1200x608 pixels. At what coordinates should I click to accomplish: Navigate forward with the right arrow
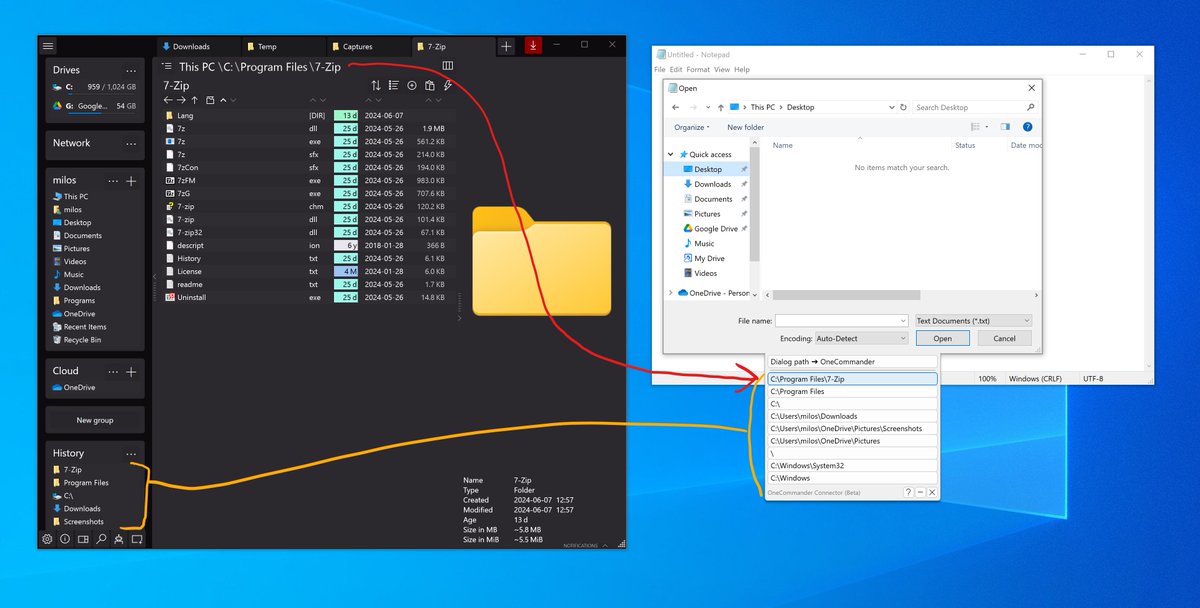(x=181, y=100)
